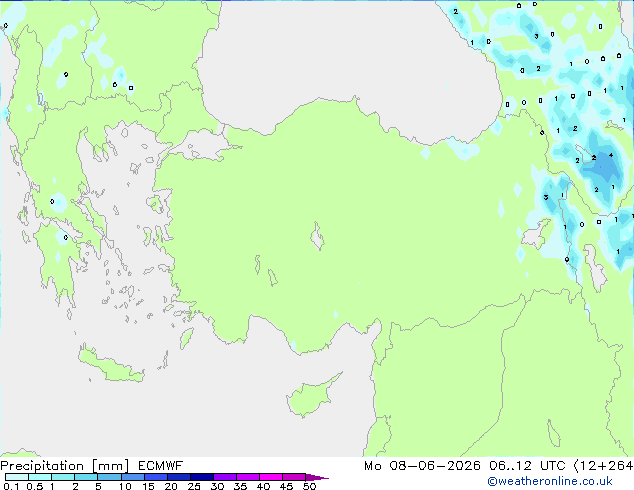Click the forecast date 'Mo 08-06-2026'

click(422, 466)
